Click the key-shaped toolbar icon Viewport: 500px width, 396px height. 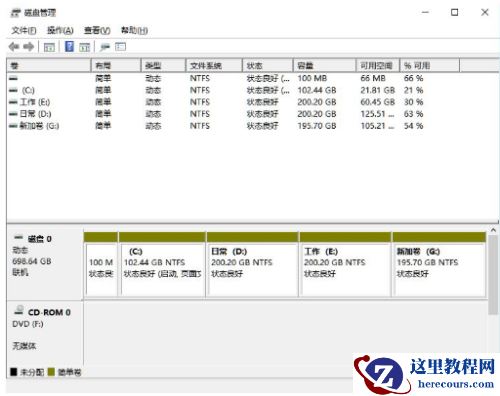pyautogui.click(x=105, y=47)
